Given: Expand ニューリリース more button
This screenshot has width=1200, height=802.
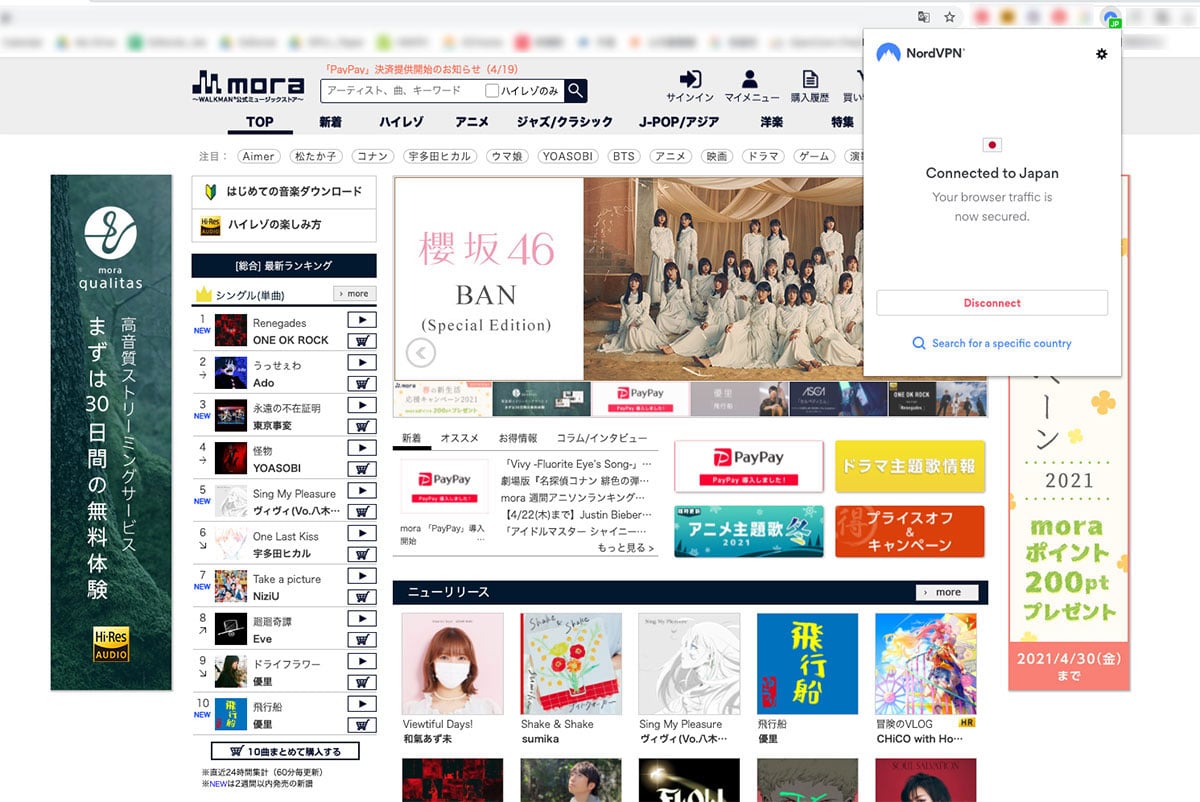Looking at the screenshot, I should pos(946,592).
